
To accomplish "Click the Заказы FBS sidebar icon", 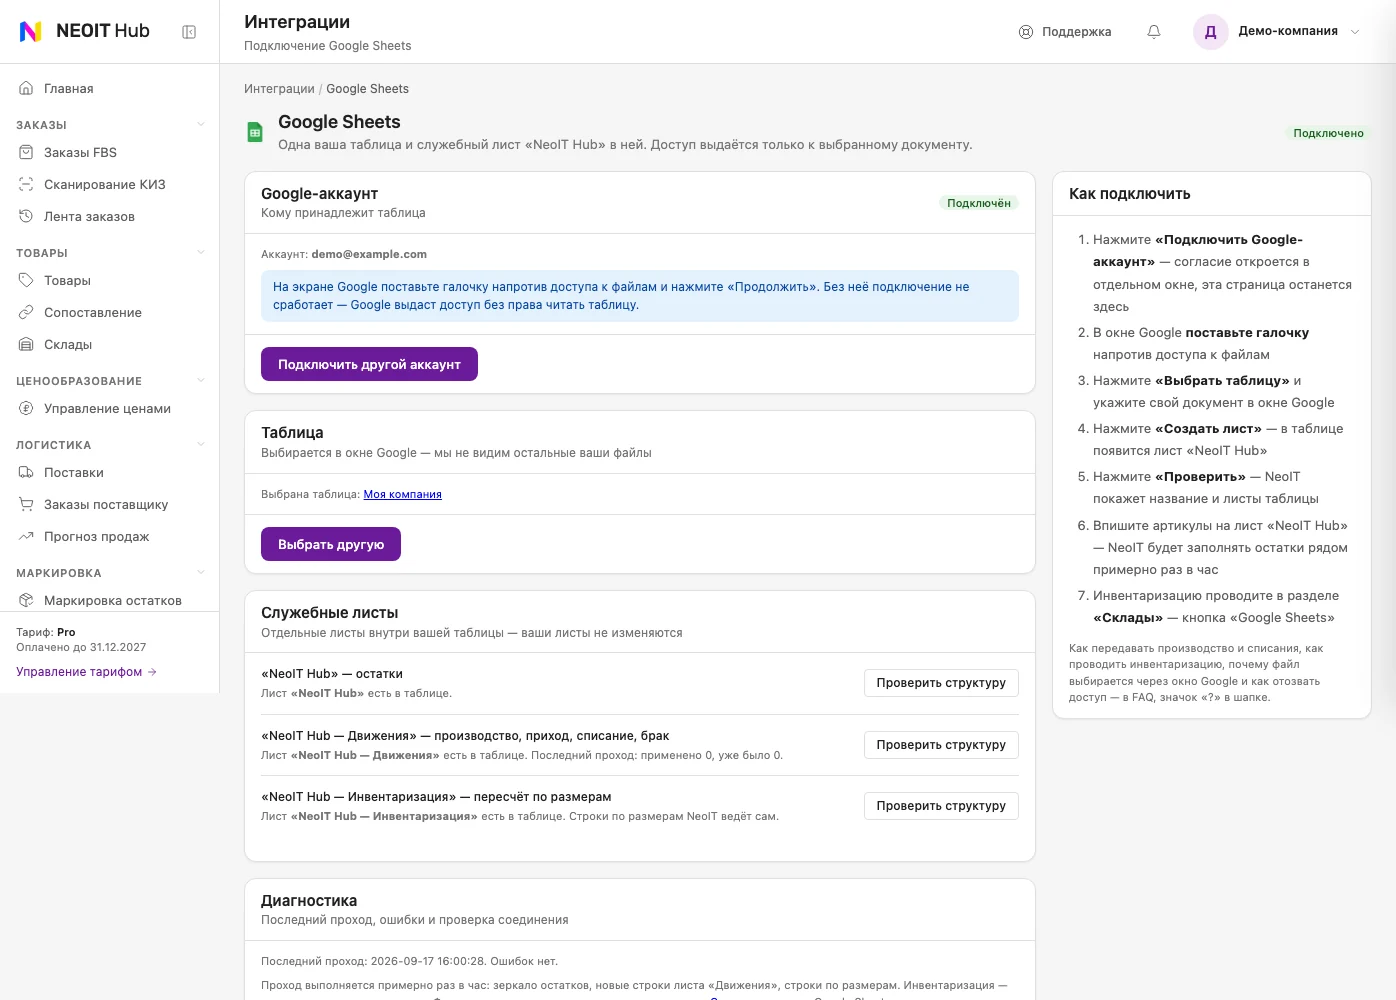I will click(26, 153).
